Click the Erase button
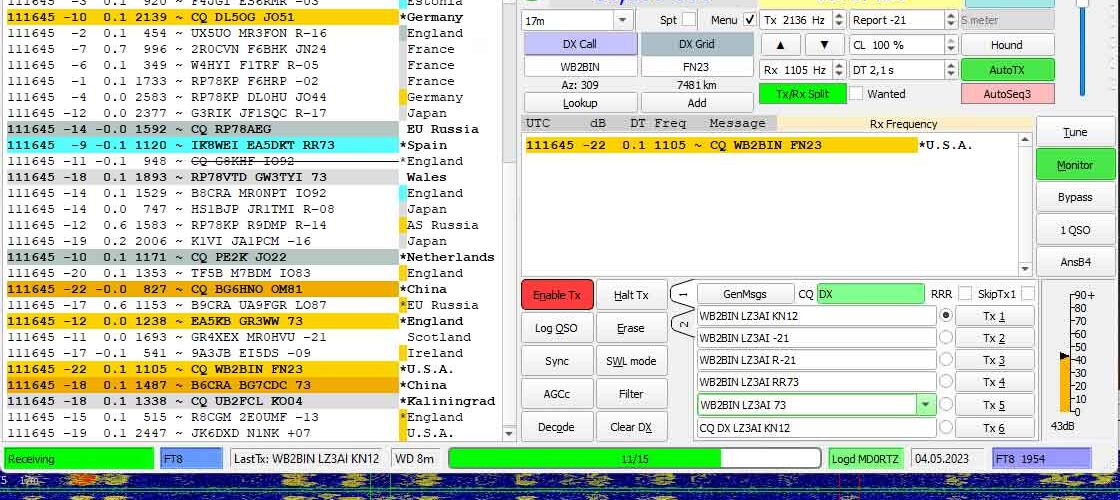The height and width of the screenshot is (500, 1120). (x=631, y=329)
